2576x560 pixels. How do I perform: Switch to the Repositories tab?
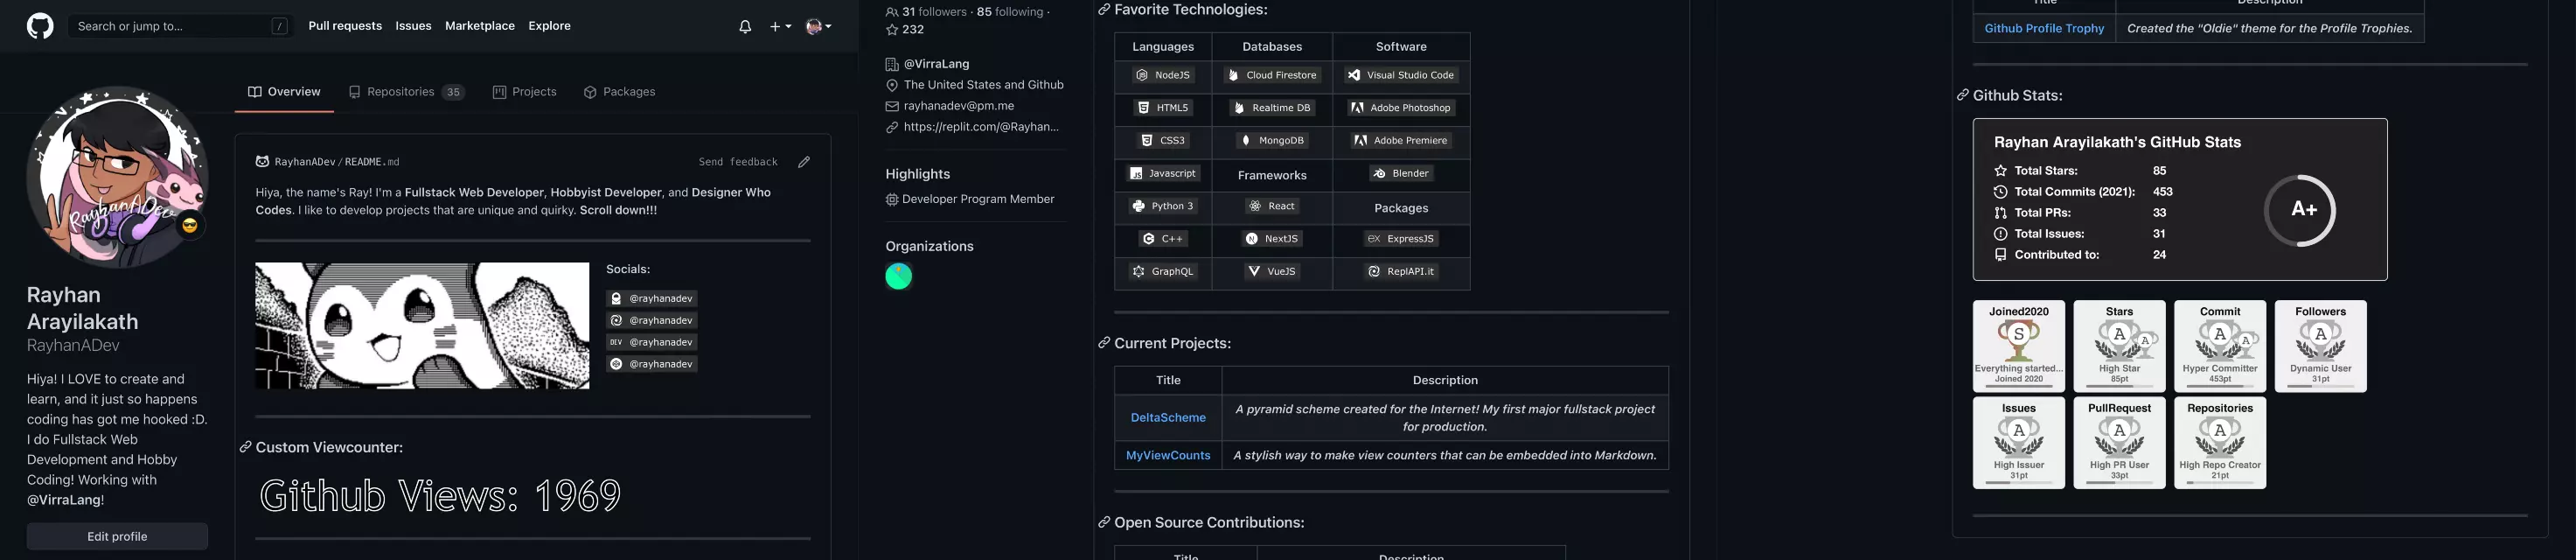406,92
